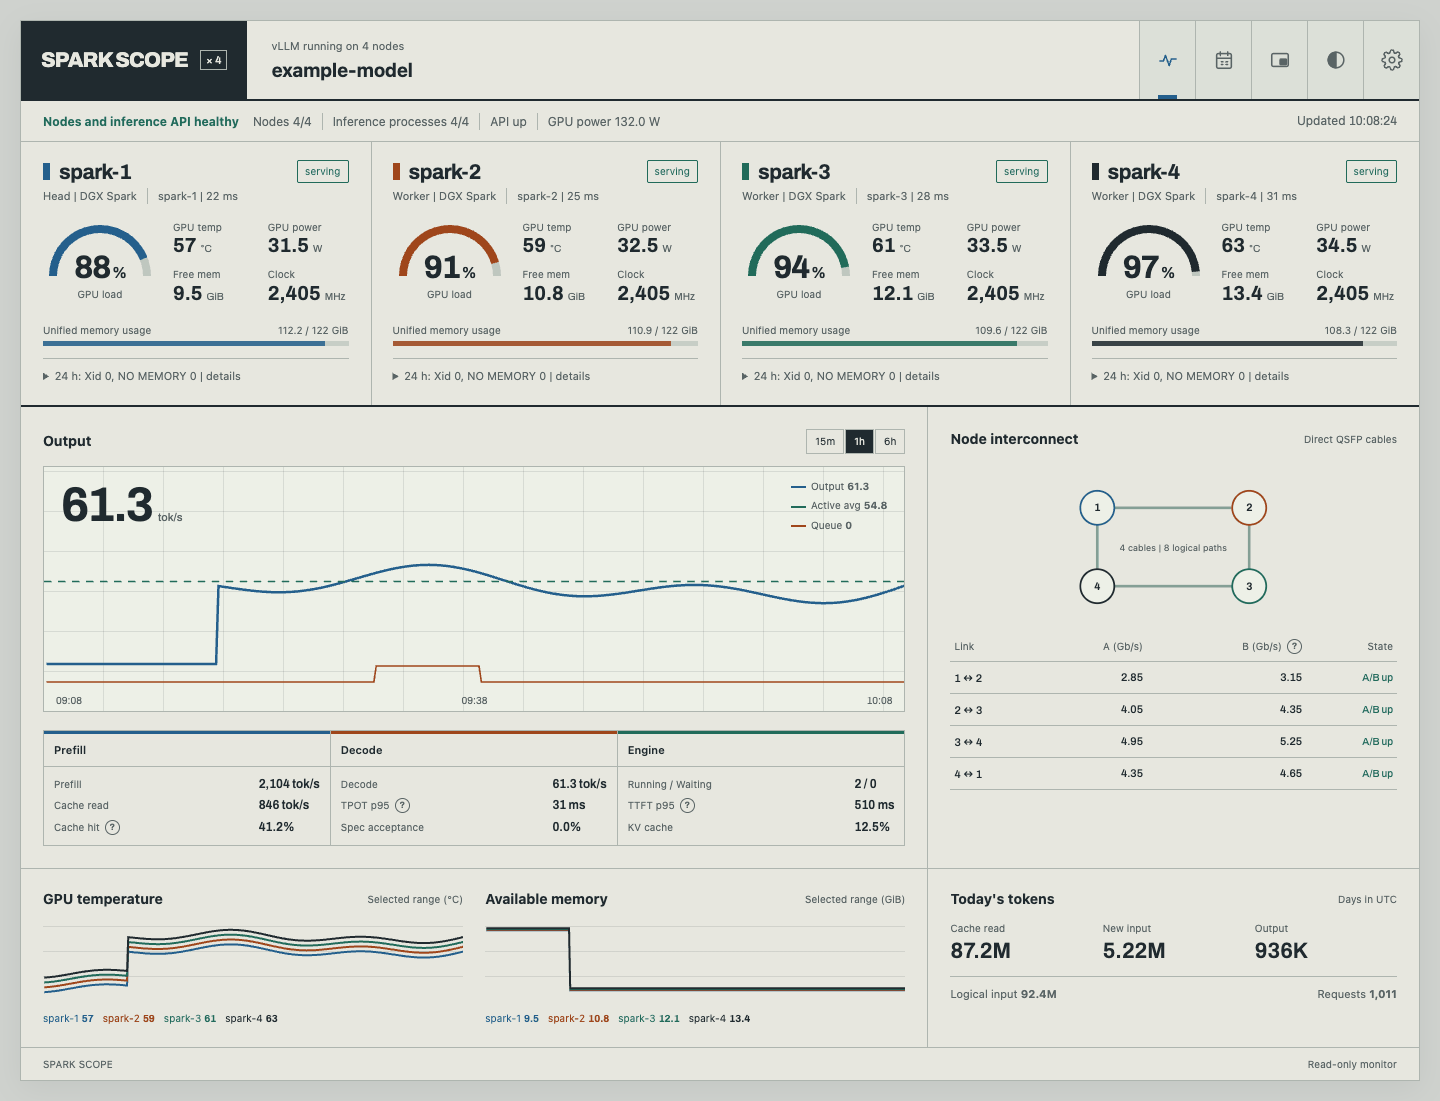The height and width of the screenshot is (1101, 1440).
Task: Select node 1 circle in interconnect diagram
Action: (1097, 508)
